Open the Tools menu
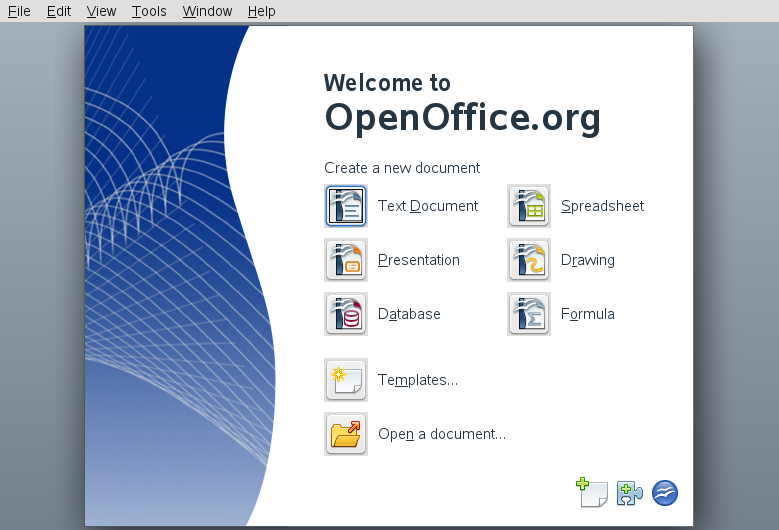 [149, 11]
